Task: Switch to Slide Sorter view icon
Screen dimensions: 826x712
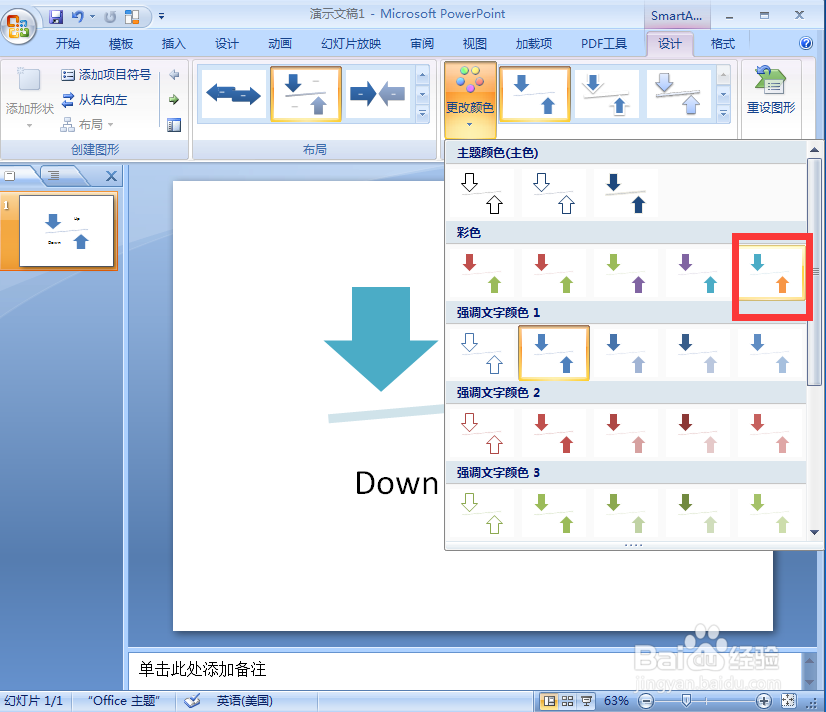Action: (567, 701)
